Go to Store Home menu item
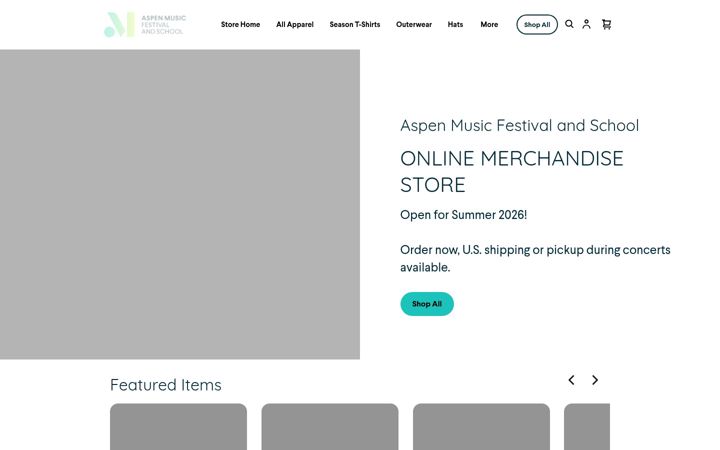 coord(240,24)
